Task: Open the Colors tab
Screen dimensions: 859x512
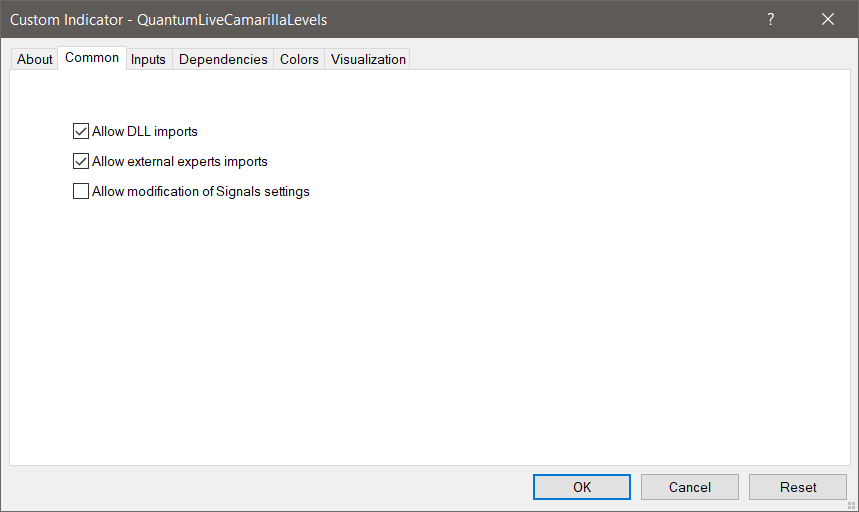Action: (x=299, y=59)
